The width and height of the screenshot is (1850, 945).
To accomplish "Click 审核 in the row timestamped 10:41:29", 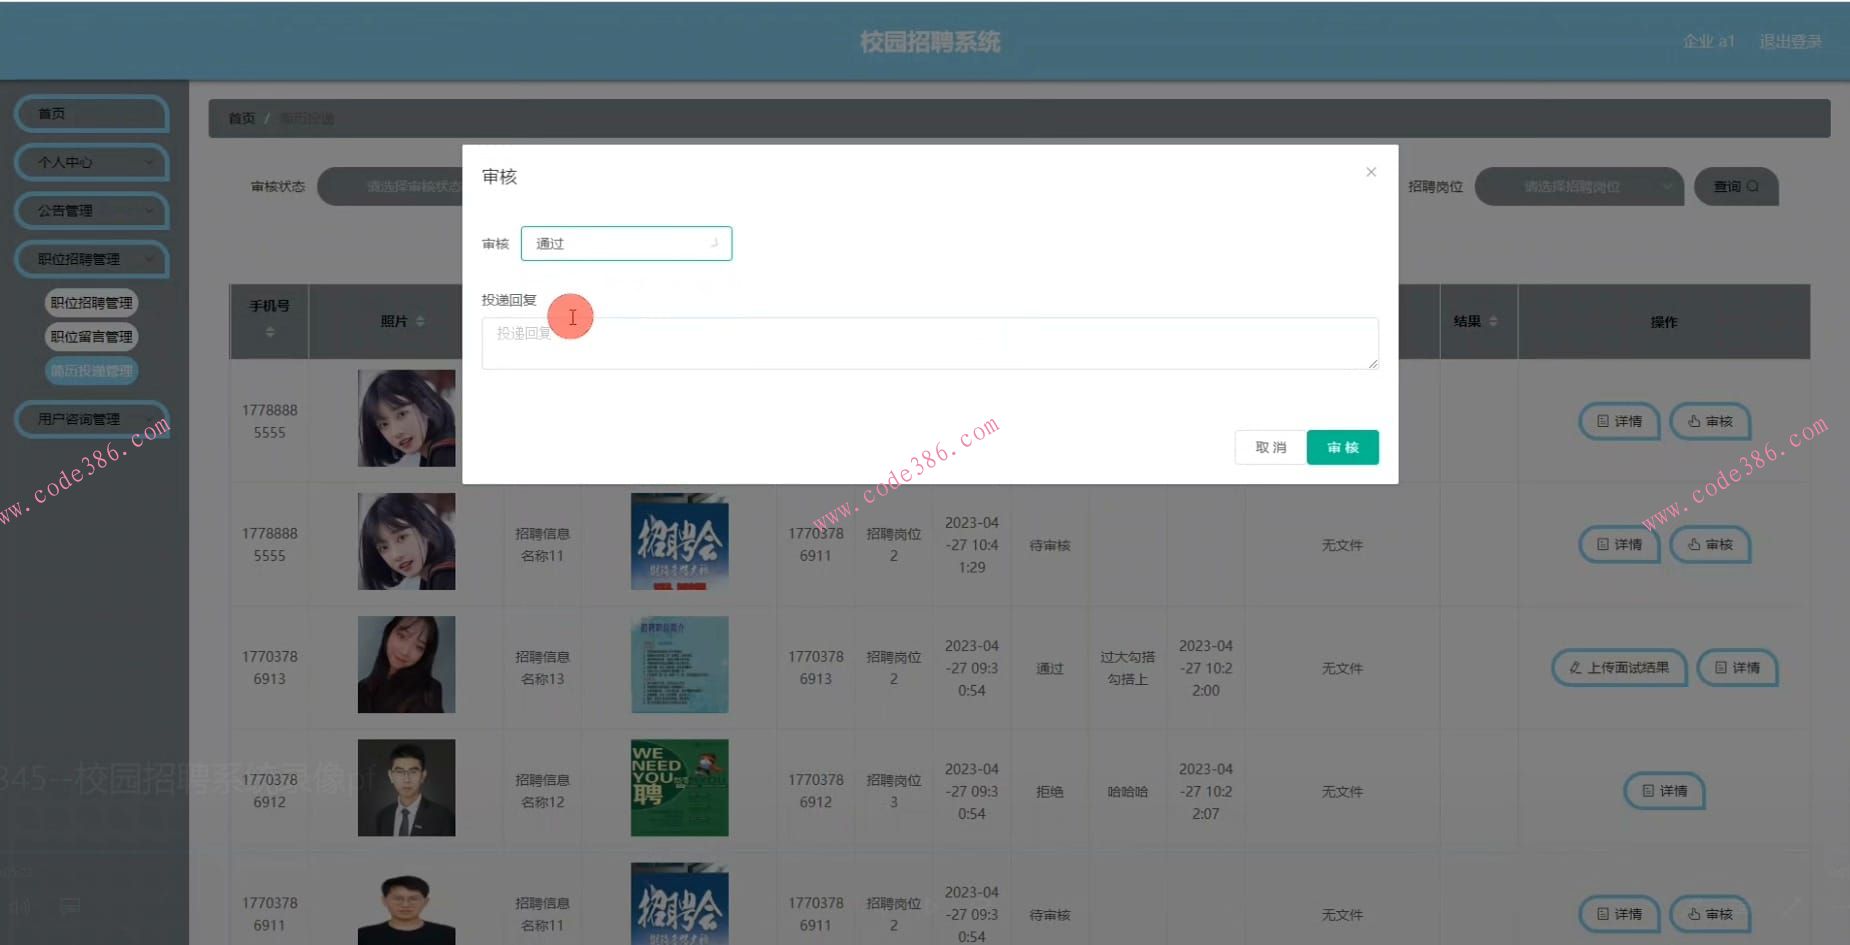I will coord(1711,545).
